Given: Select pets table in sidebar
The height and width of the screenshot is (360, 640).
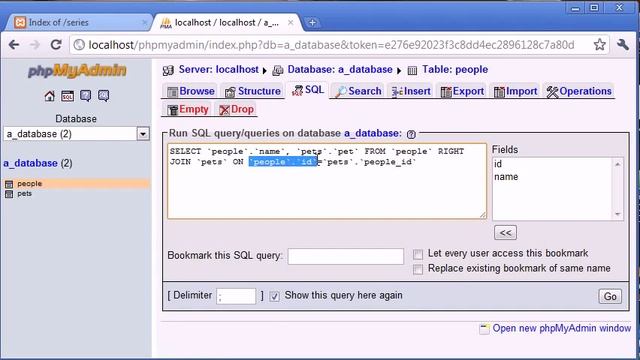Looking at the screenshot, I should pos(24,193).
